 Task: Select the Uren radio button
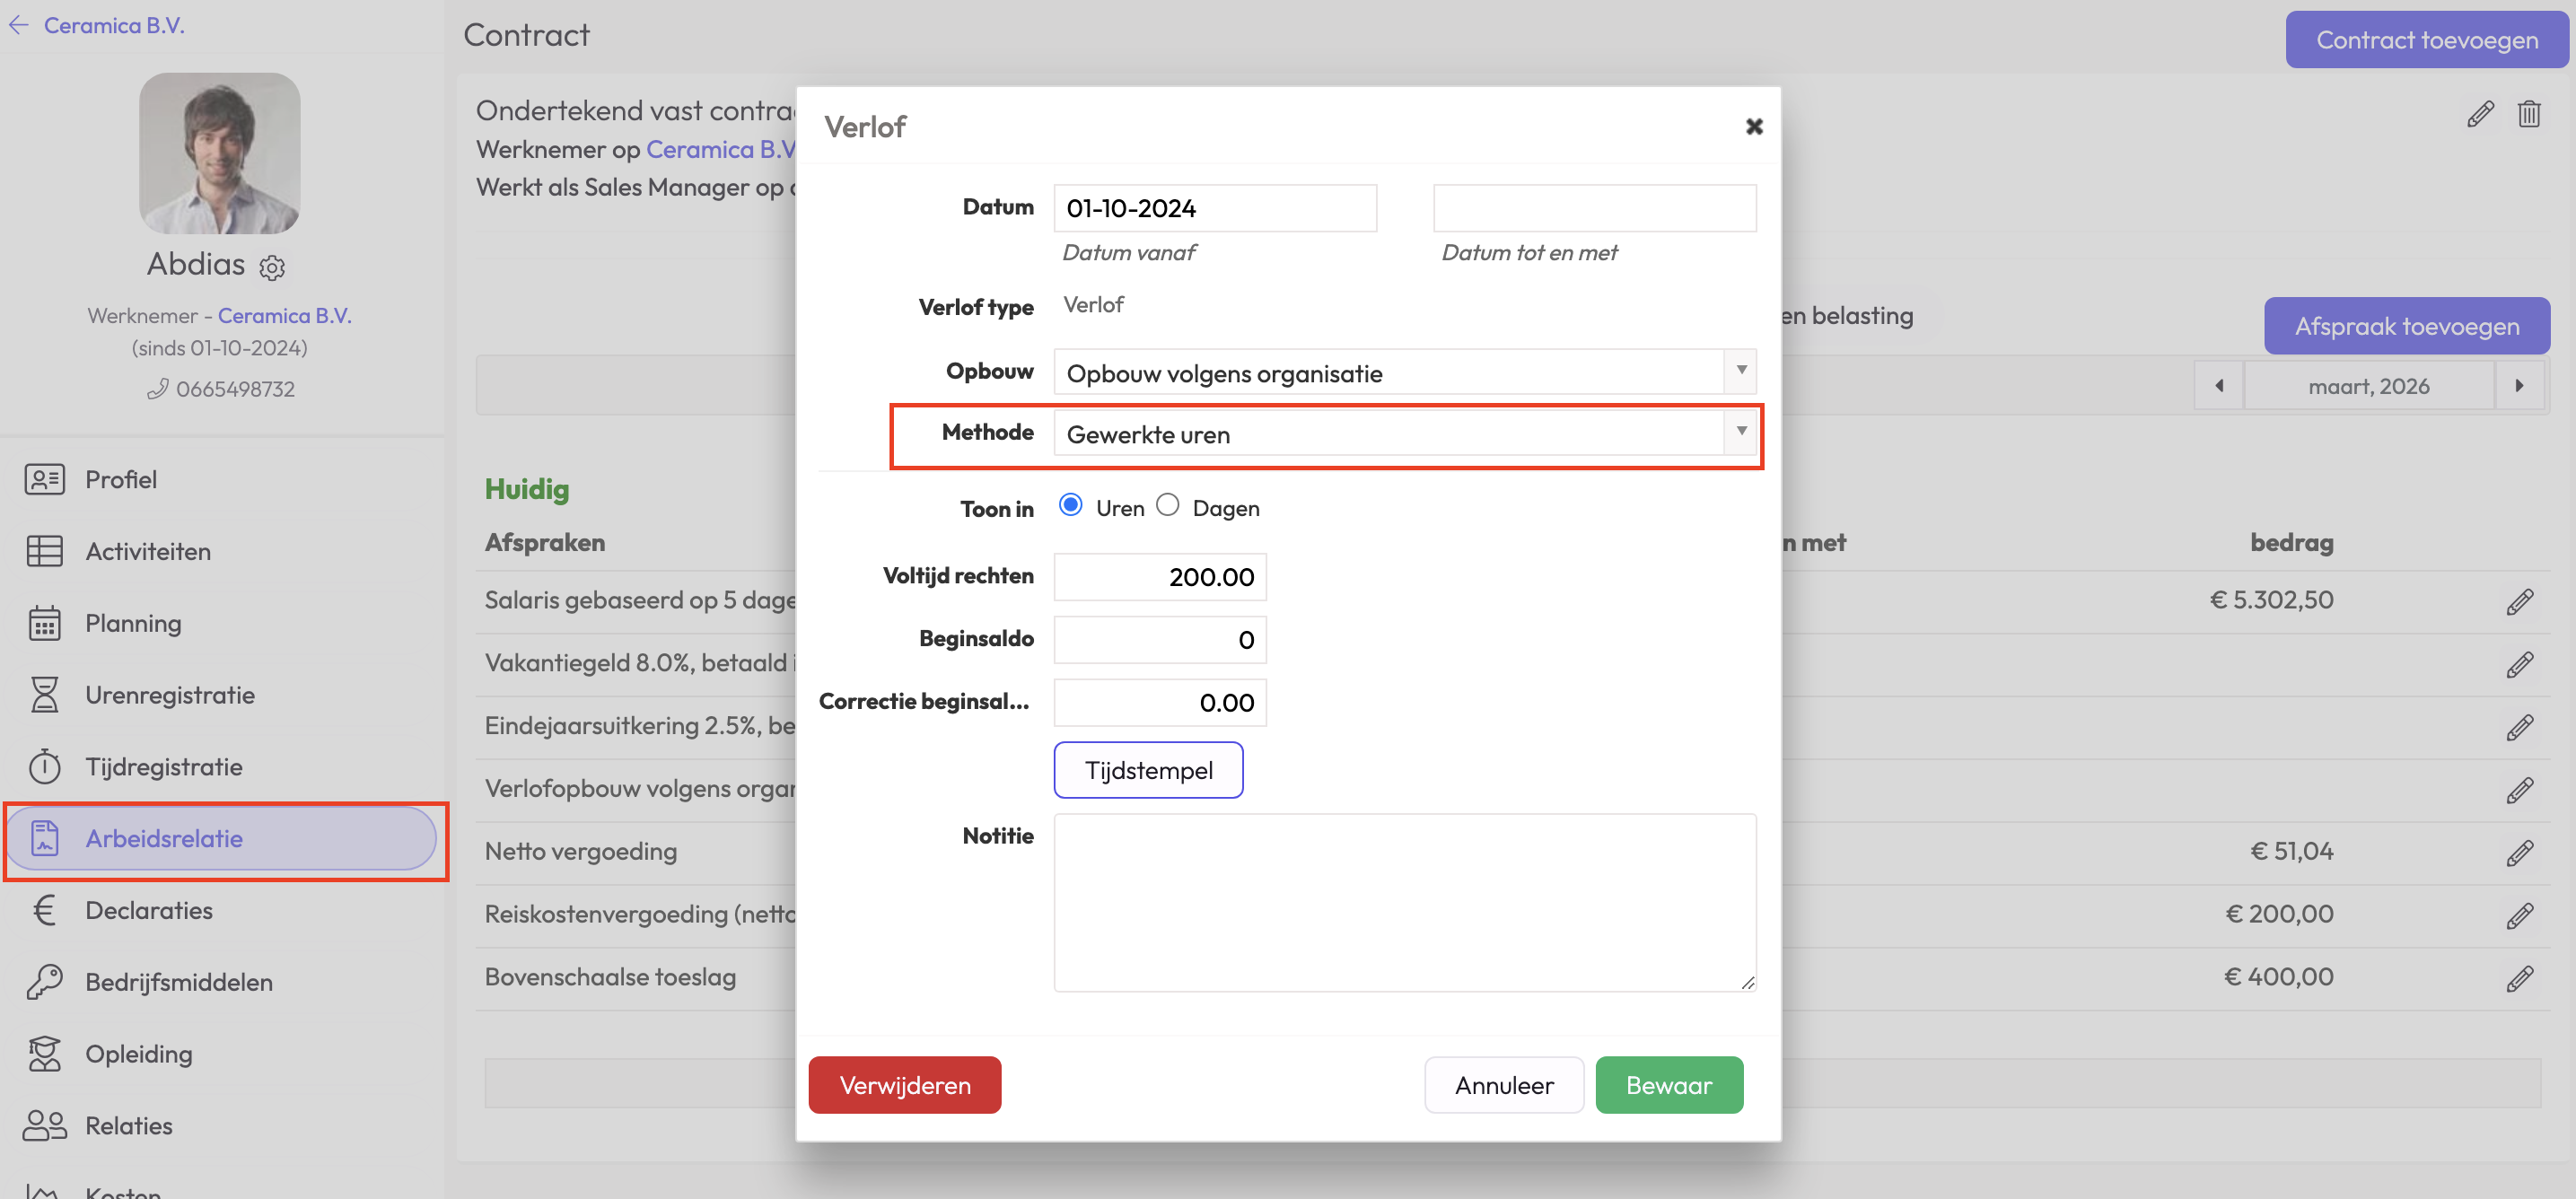1070,505
